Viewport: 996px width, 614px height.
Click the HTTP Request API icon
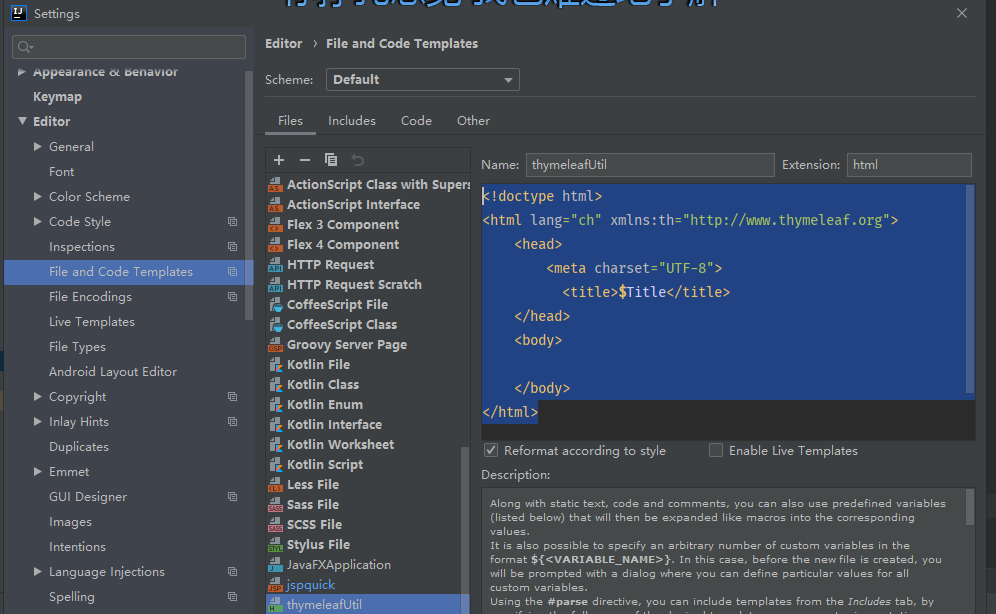click(x=275, y=265)
